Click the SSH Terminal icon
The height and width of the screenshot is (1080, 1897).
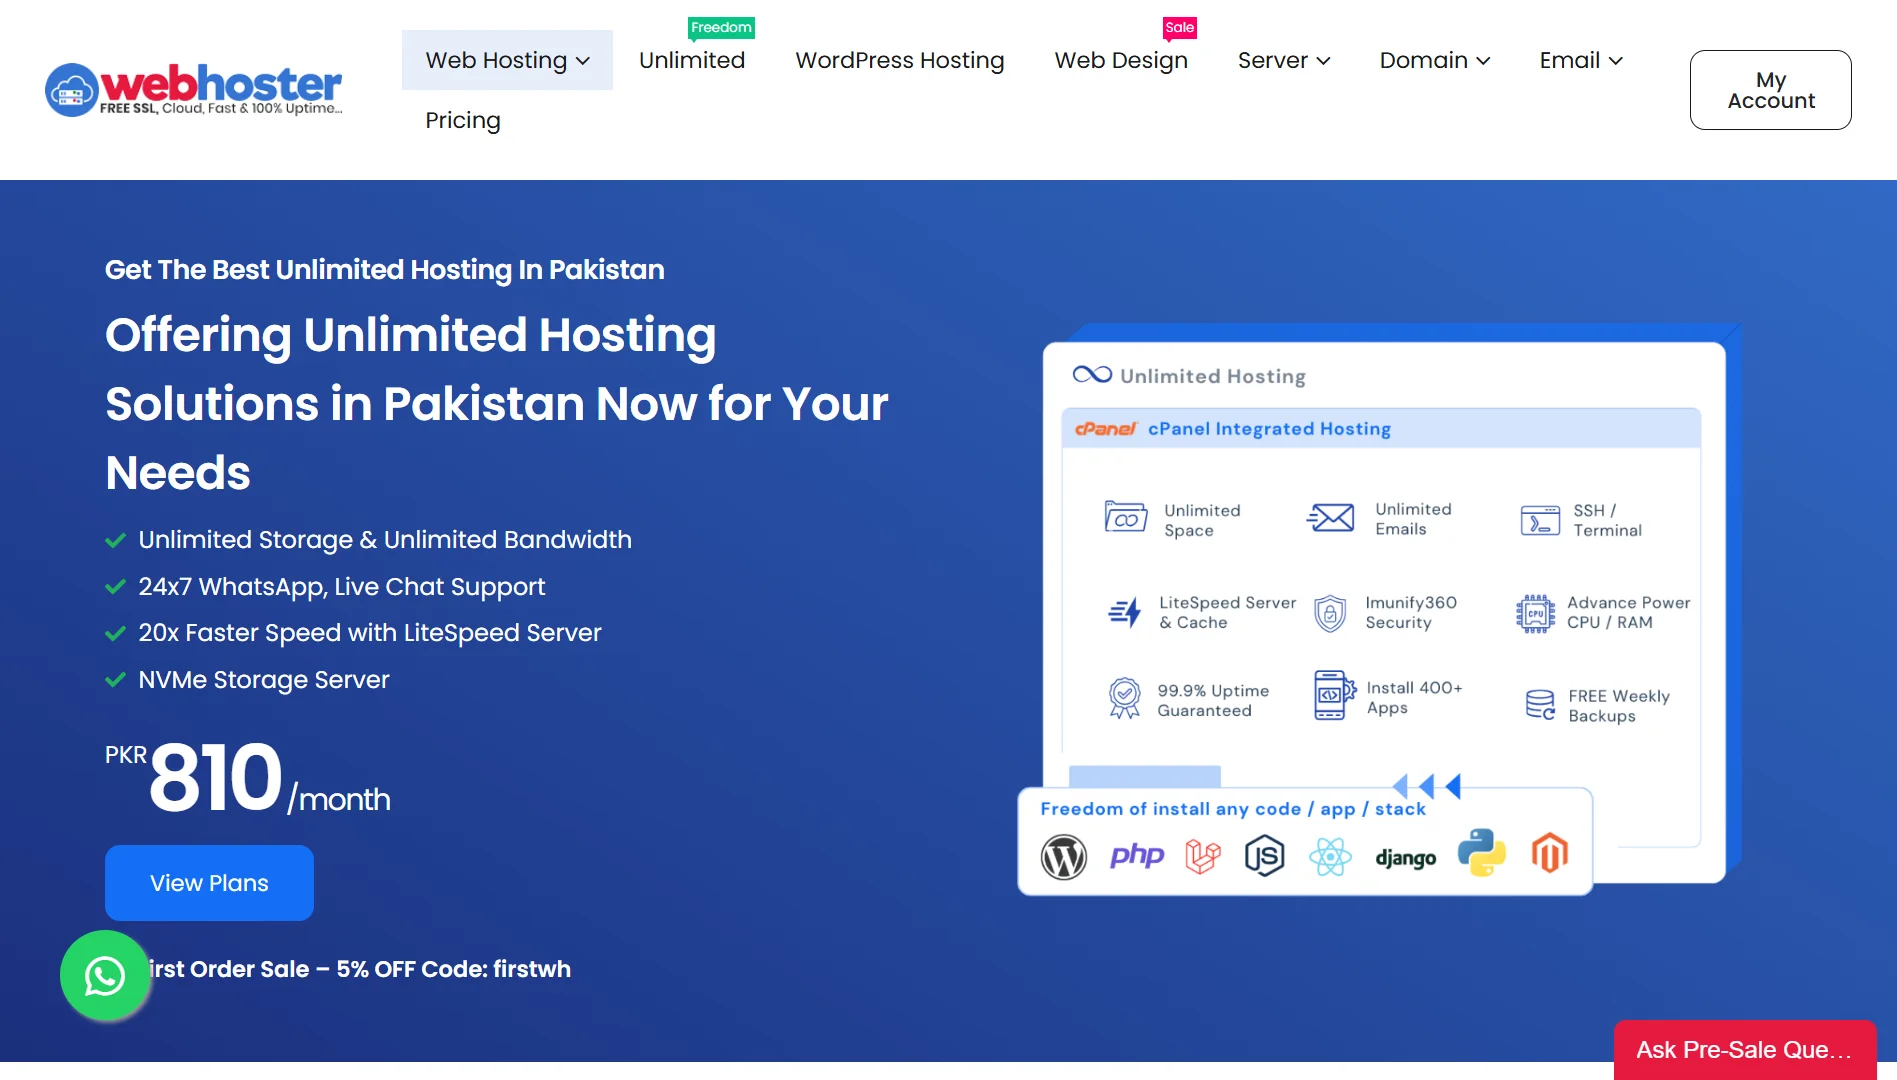(x=1540, y=520)
